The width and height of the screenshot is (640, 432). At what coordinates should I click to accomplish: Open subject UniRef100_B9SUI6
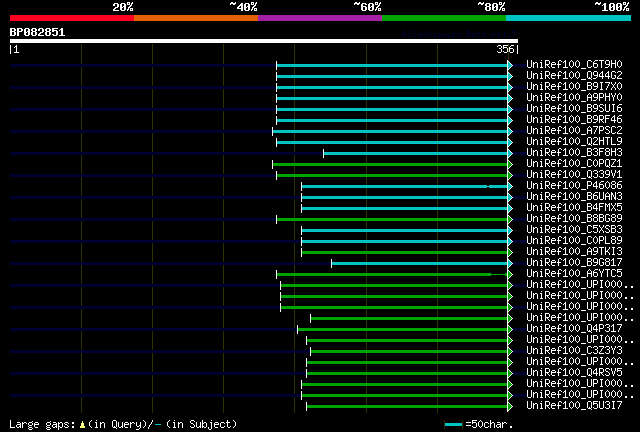[x=574, y=109]
